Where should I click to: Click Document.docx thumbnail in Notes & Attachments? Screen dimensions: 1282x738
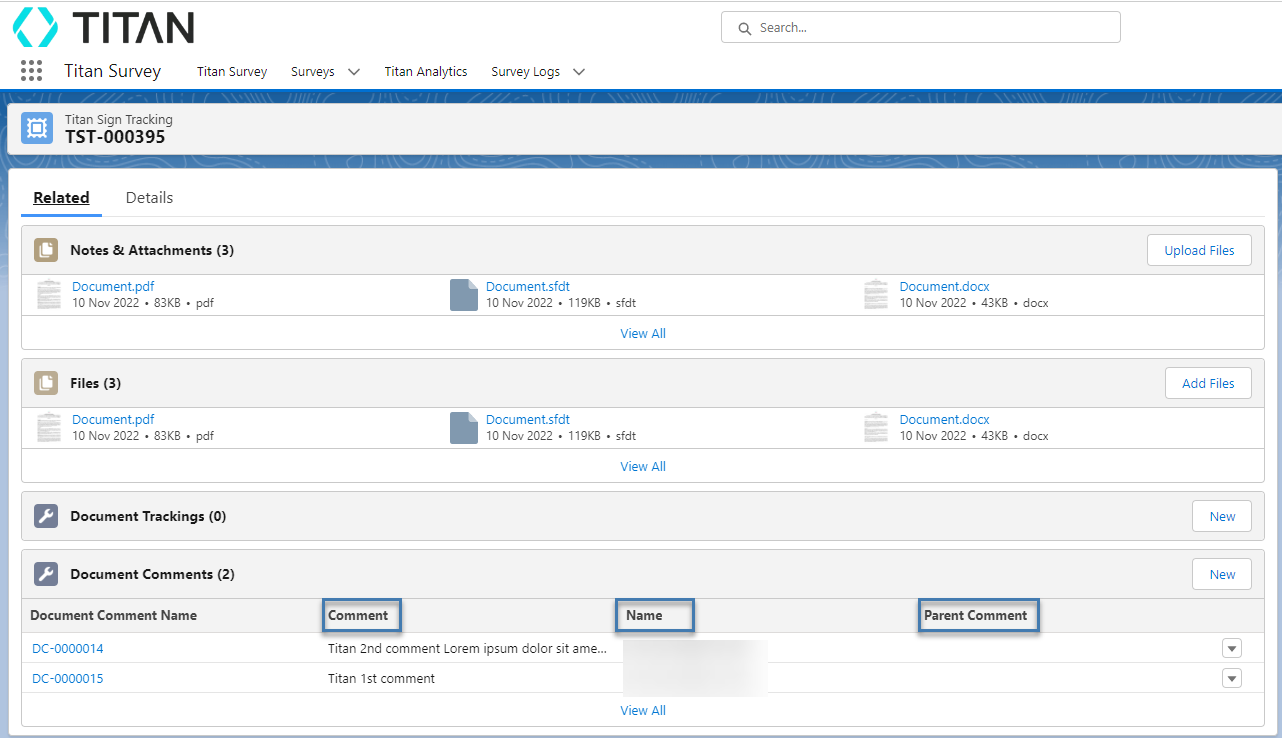(x=876, y=295)
